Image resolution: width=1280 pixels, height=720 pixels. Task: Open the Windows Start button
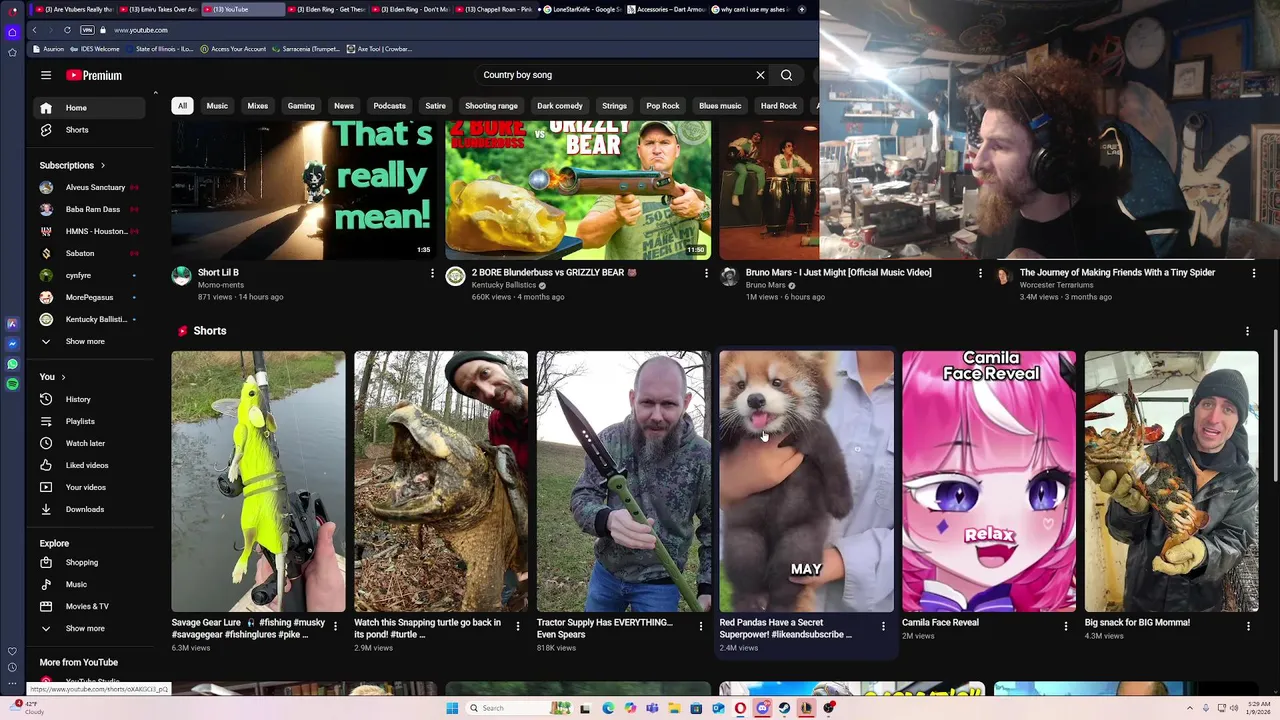pyautogui.click(x=452, y=708)
